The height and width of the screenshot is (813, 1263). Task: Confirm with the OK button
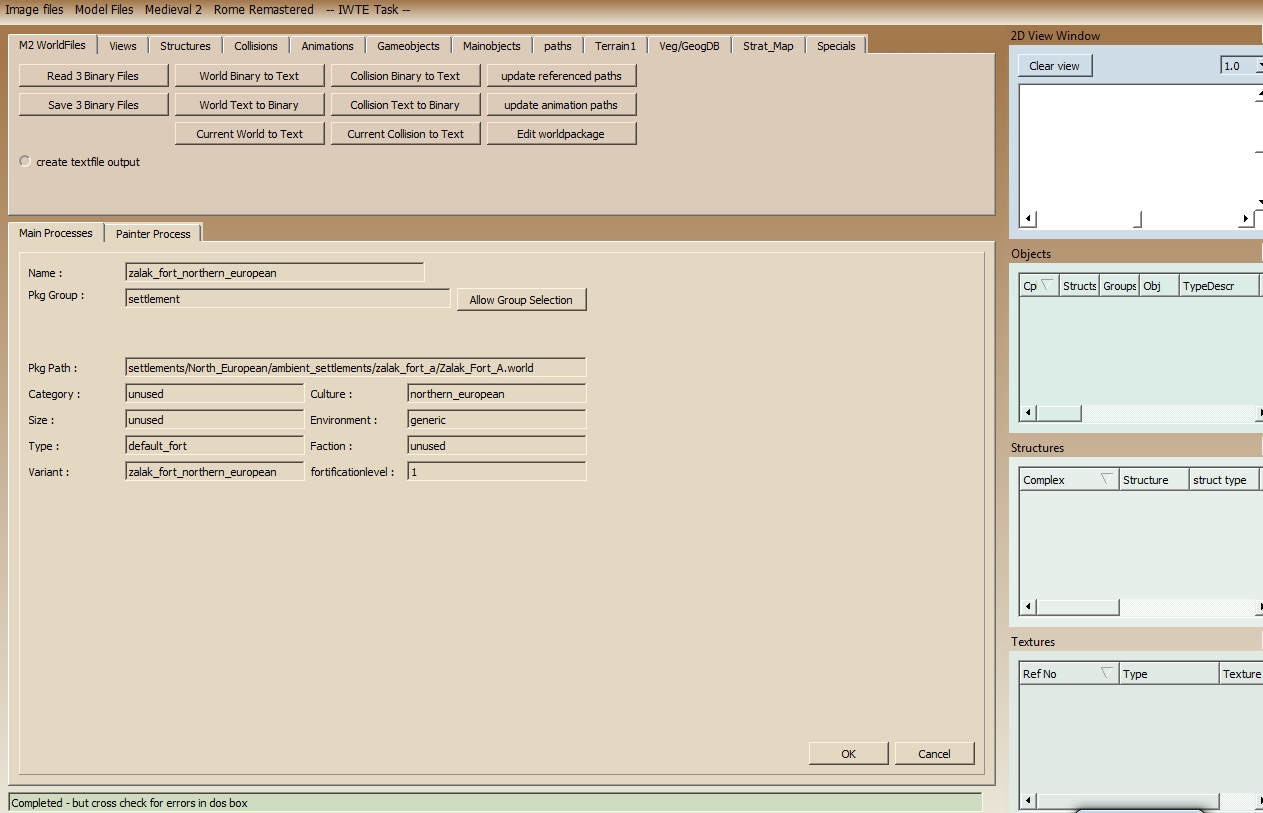(849, 754)
